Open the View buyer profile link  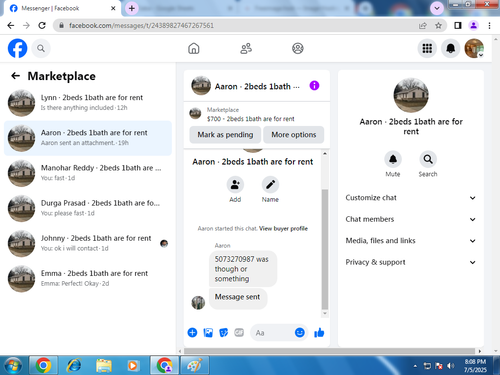click(283, 229)
